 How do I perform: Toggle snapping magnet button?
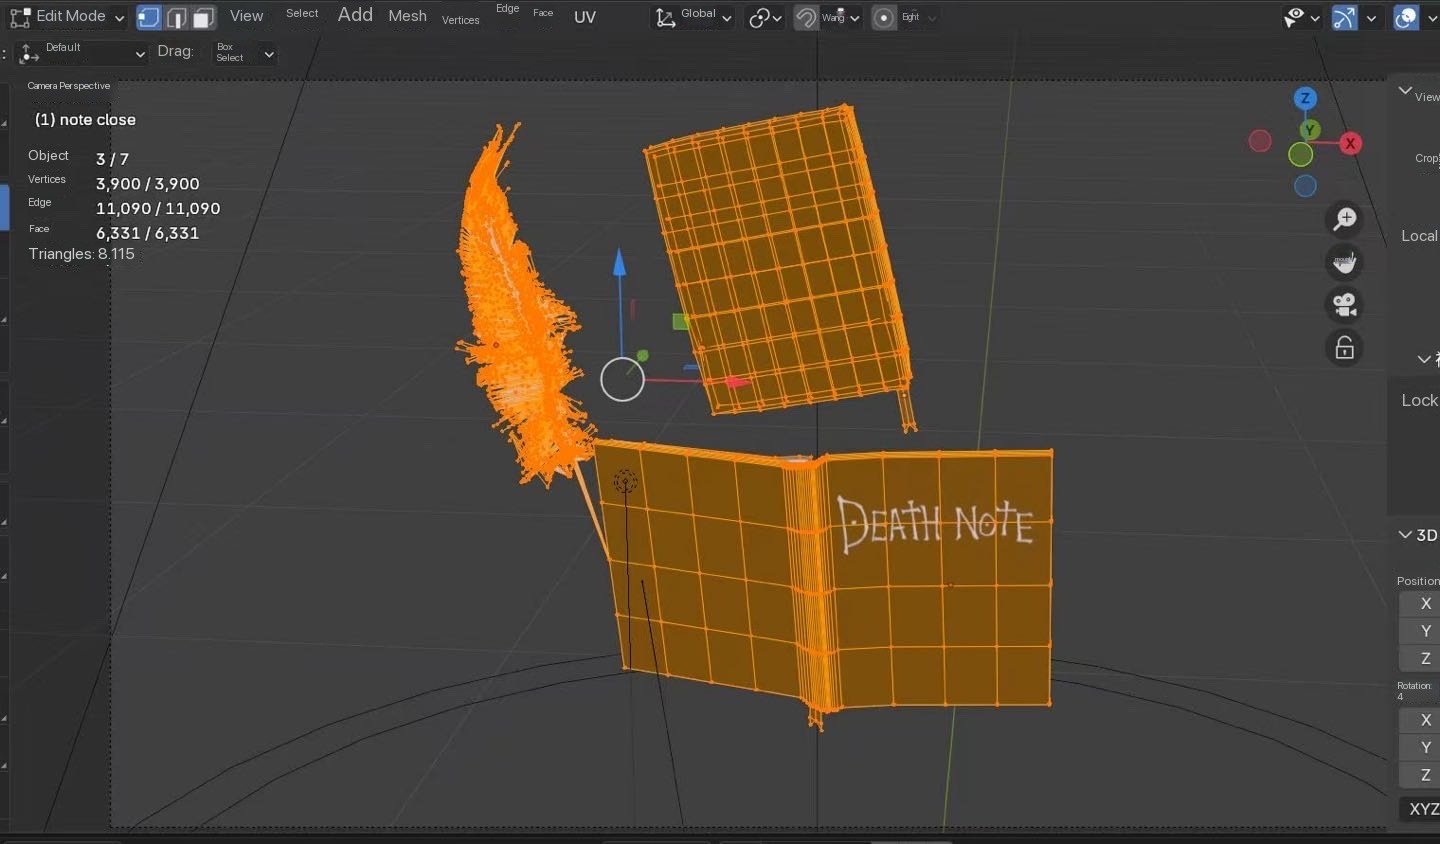pos(806,17)
